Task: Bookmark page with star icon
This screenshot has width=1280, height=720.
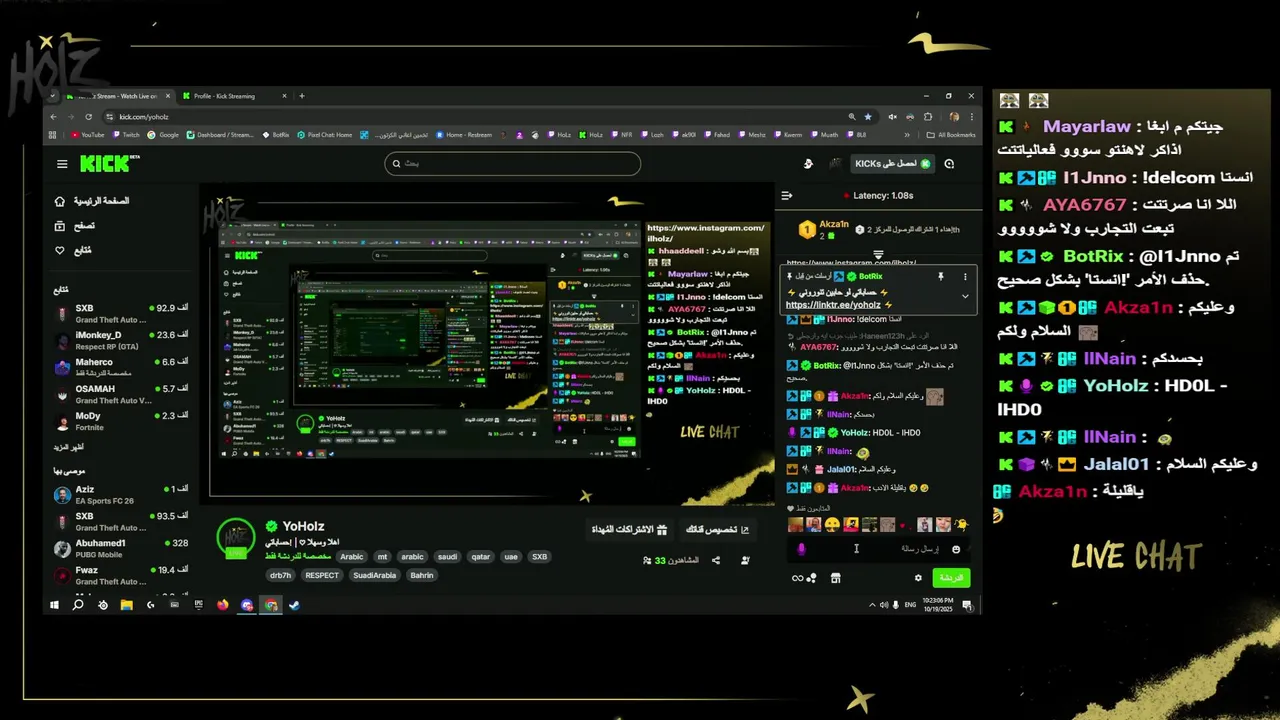Action: (867, 117)
